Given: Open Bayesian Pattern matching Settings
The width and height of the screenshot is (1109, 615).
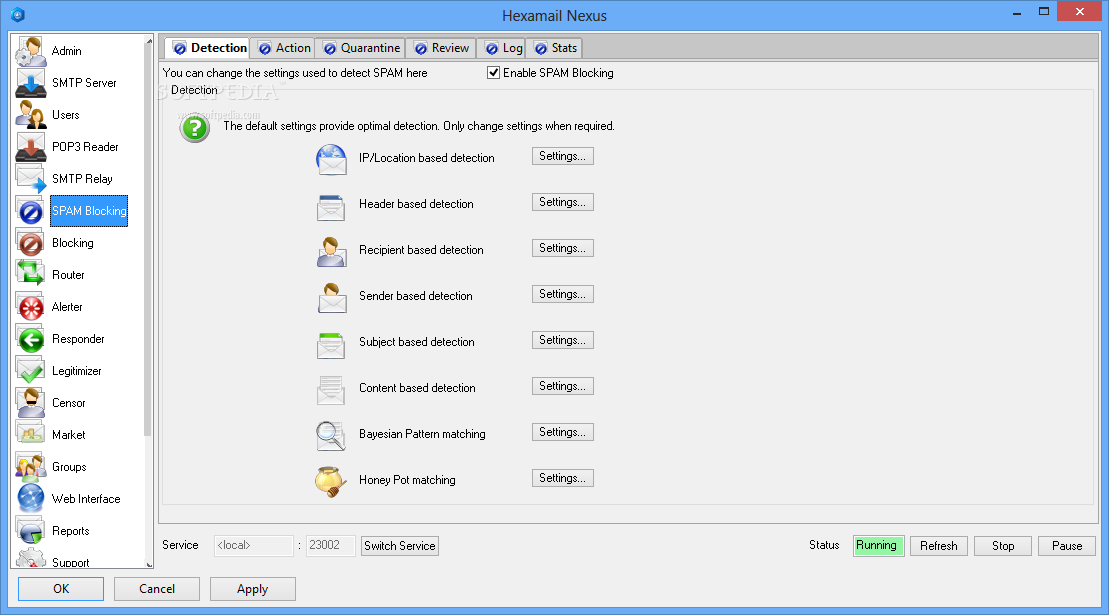Looking at the screenshot, I should point(562,432).
